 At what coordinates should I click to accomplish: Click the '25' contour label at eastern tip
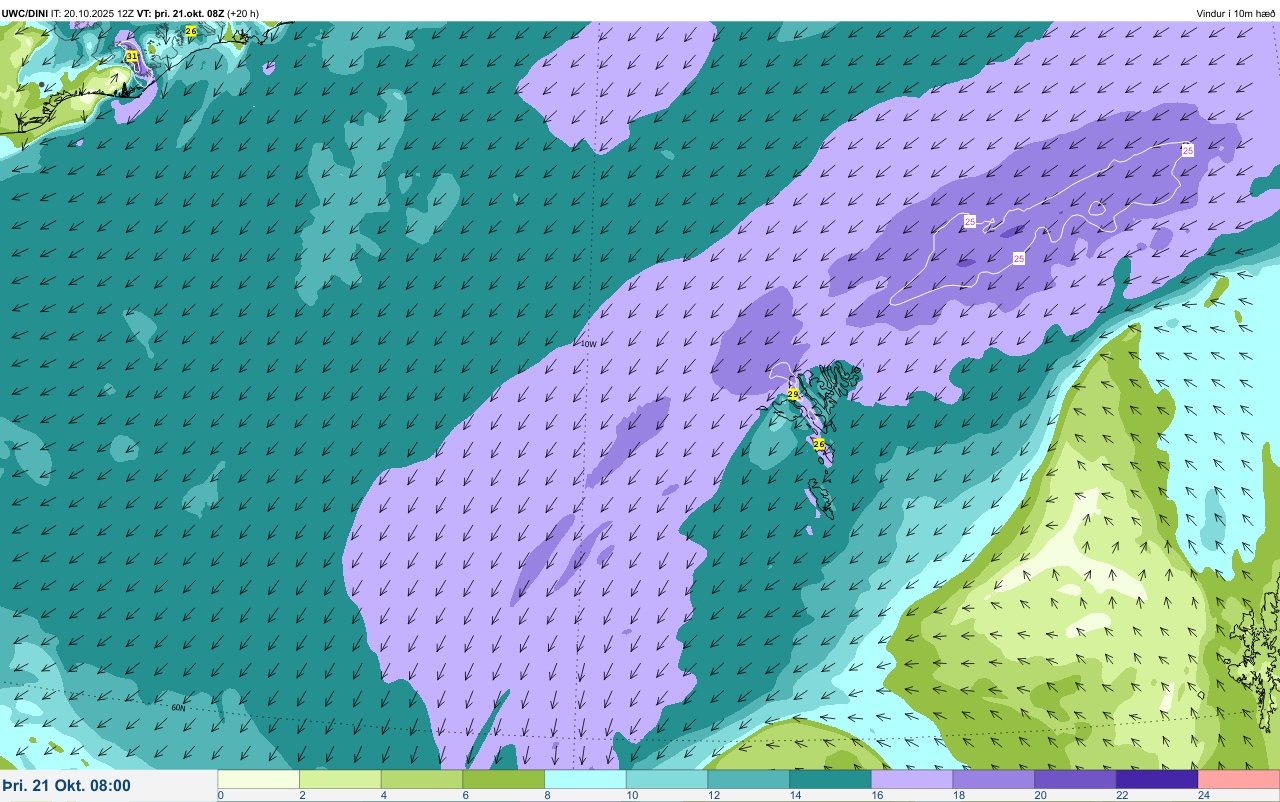tap(1188, 150)
